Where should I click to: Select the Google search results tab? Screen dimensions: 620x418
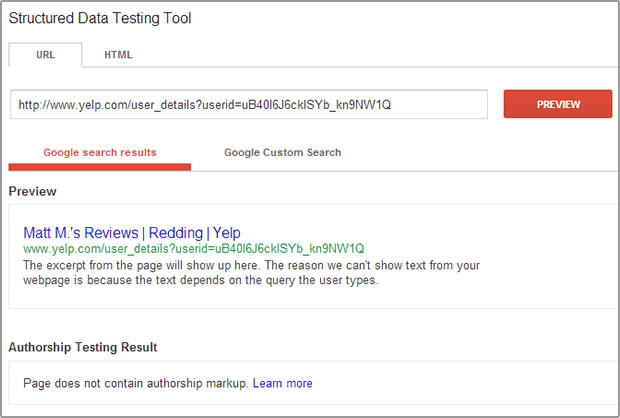(100, 153)
